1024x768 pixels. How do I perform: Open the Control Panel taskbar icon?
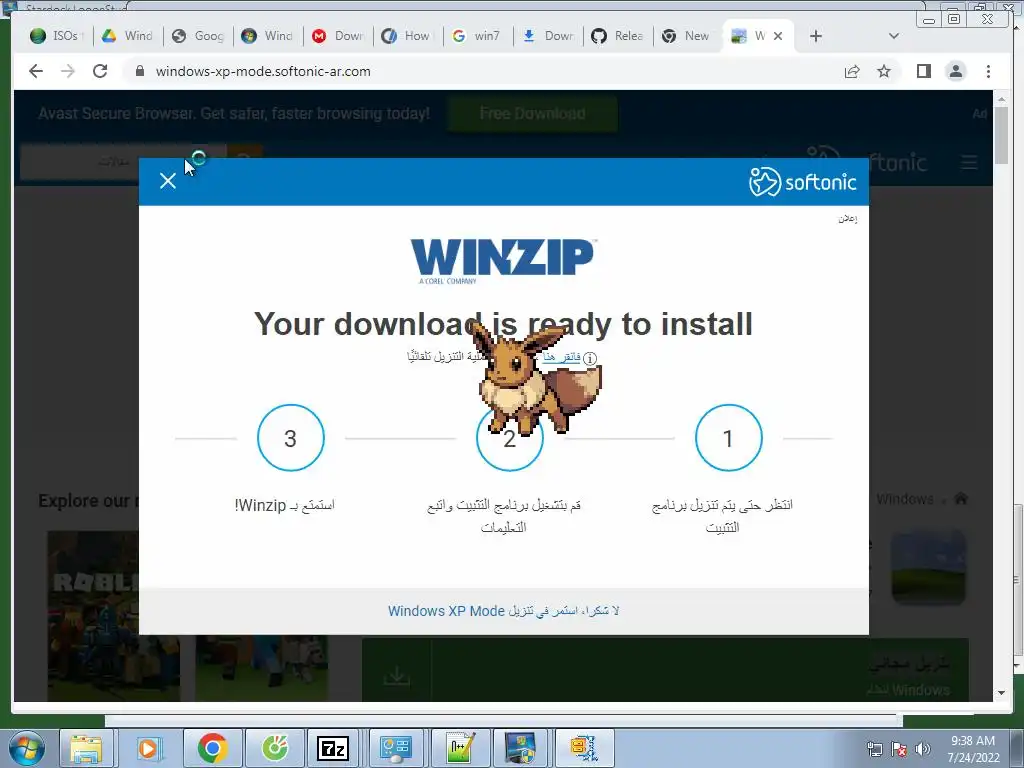396,748
